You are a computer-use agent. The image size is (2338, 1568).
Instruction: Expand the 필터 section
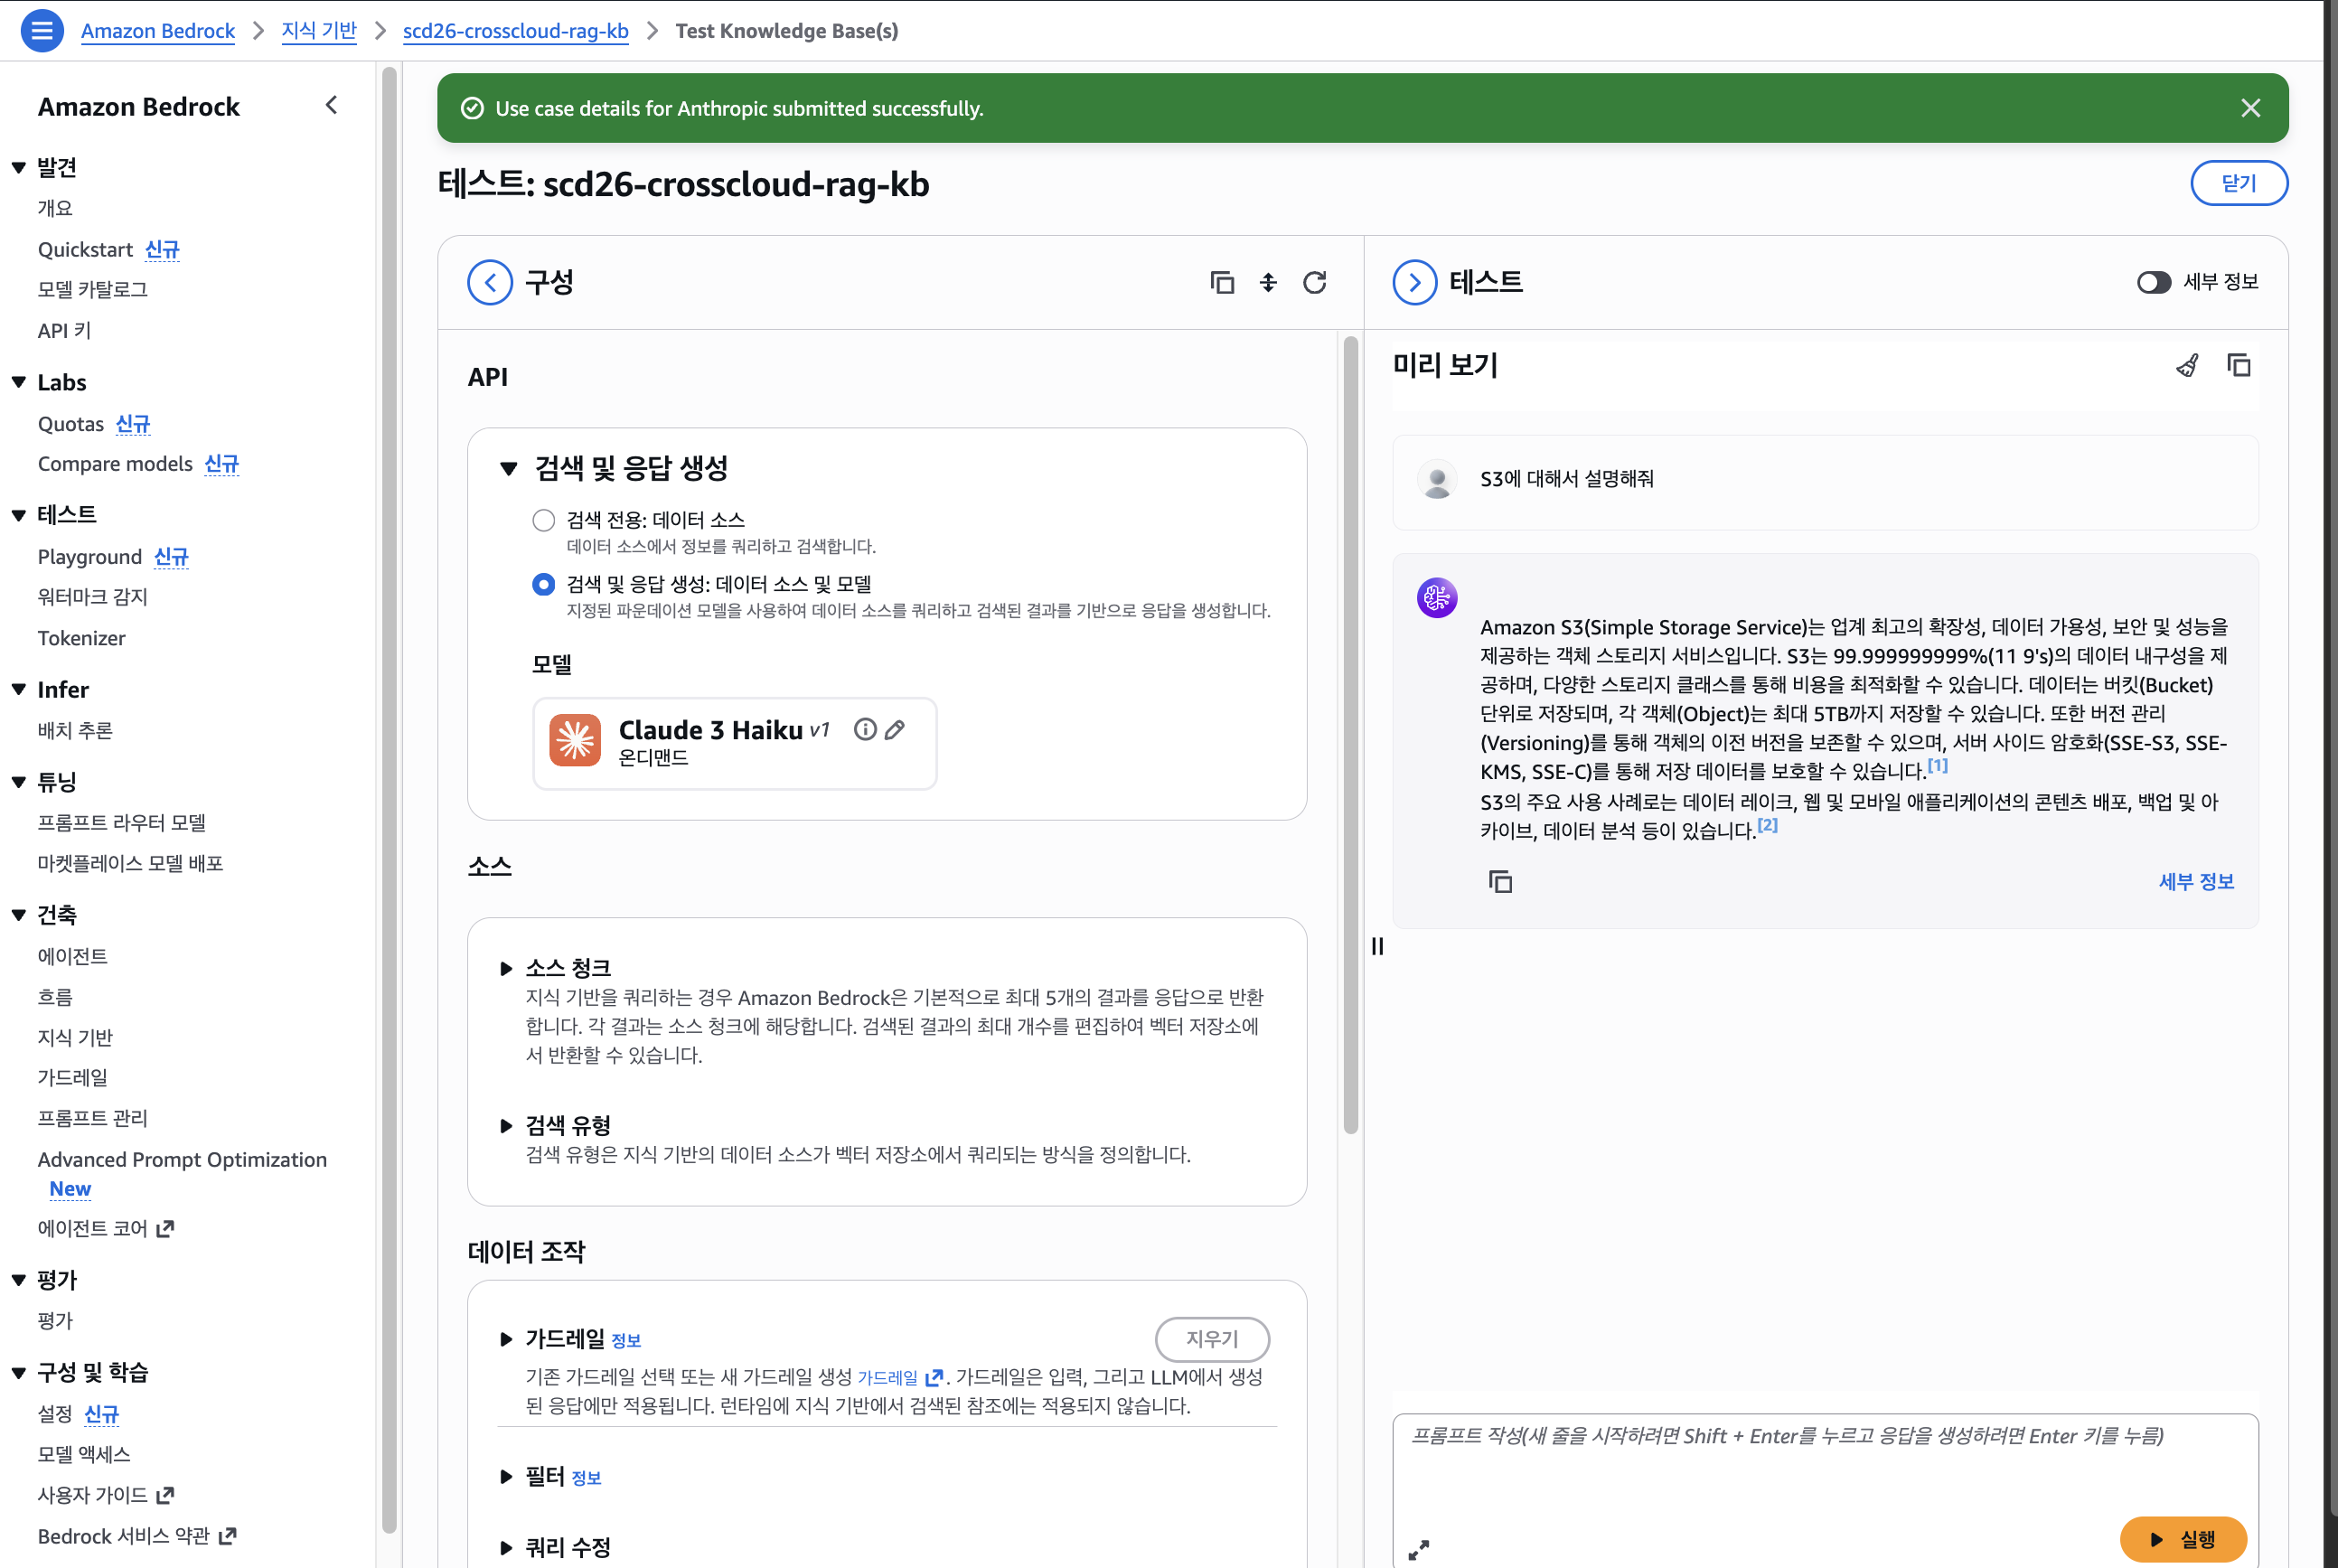(x=506, y=1477)
